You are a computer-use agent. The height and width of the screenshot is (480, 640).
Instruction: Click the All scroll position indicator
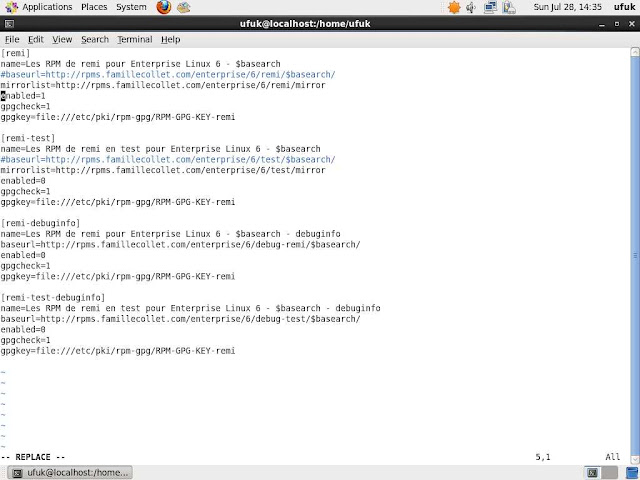pos(612,457)
